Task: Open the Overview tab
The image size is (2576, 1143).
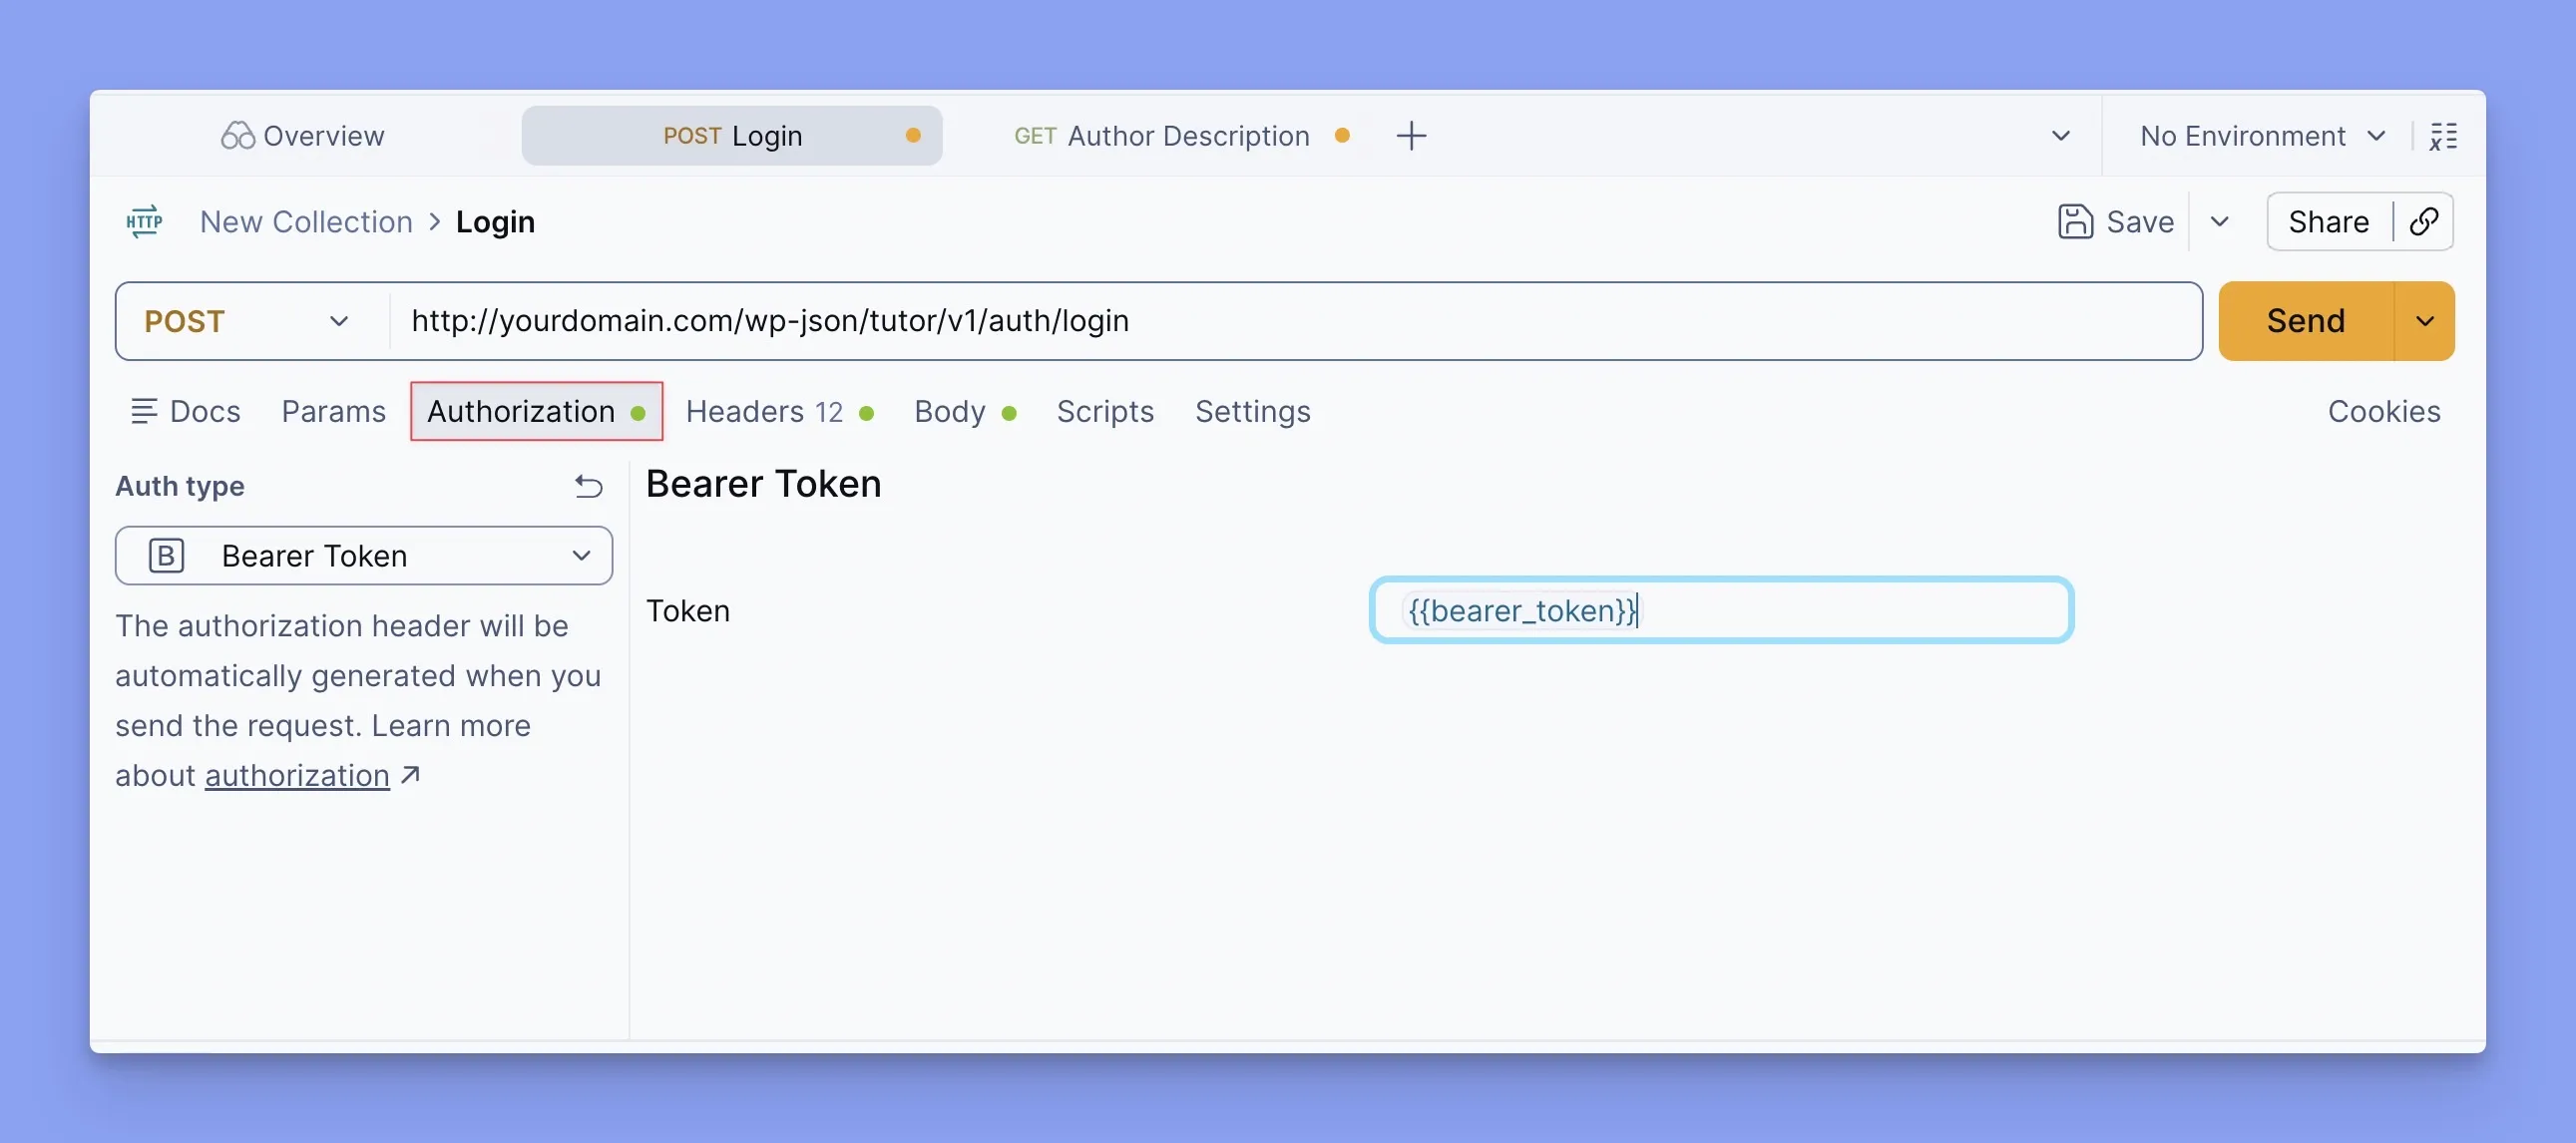Action: (x=302, y=136)
